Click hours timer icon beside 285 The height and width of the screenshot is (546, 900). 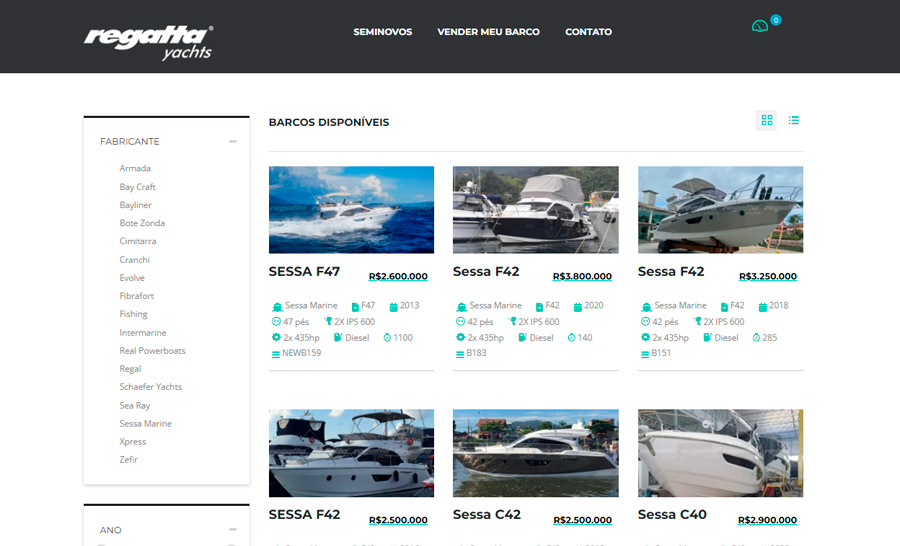coord(756,338)
